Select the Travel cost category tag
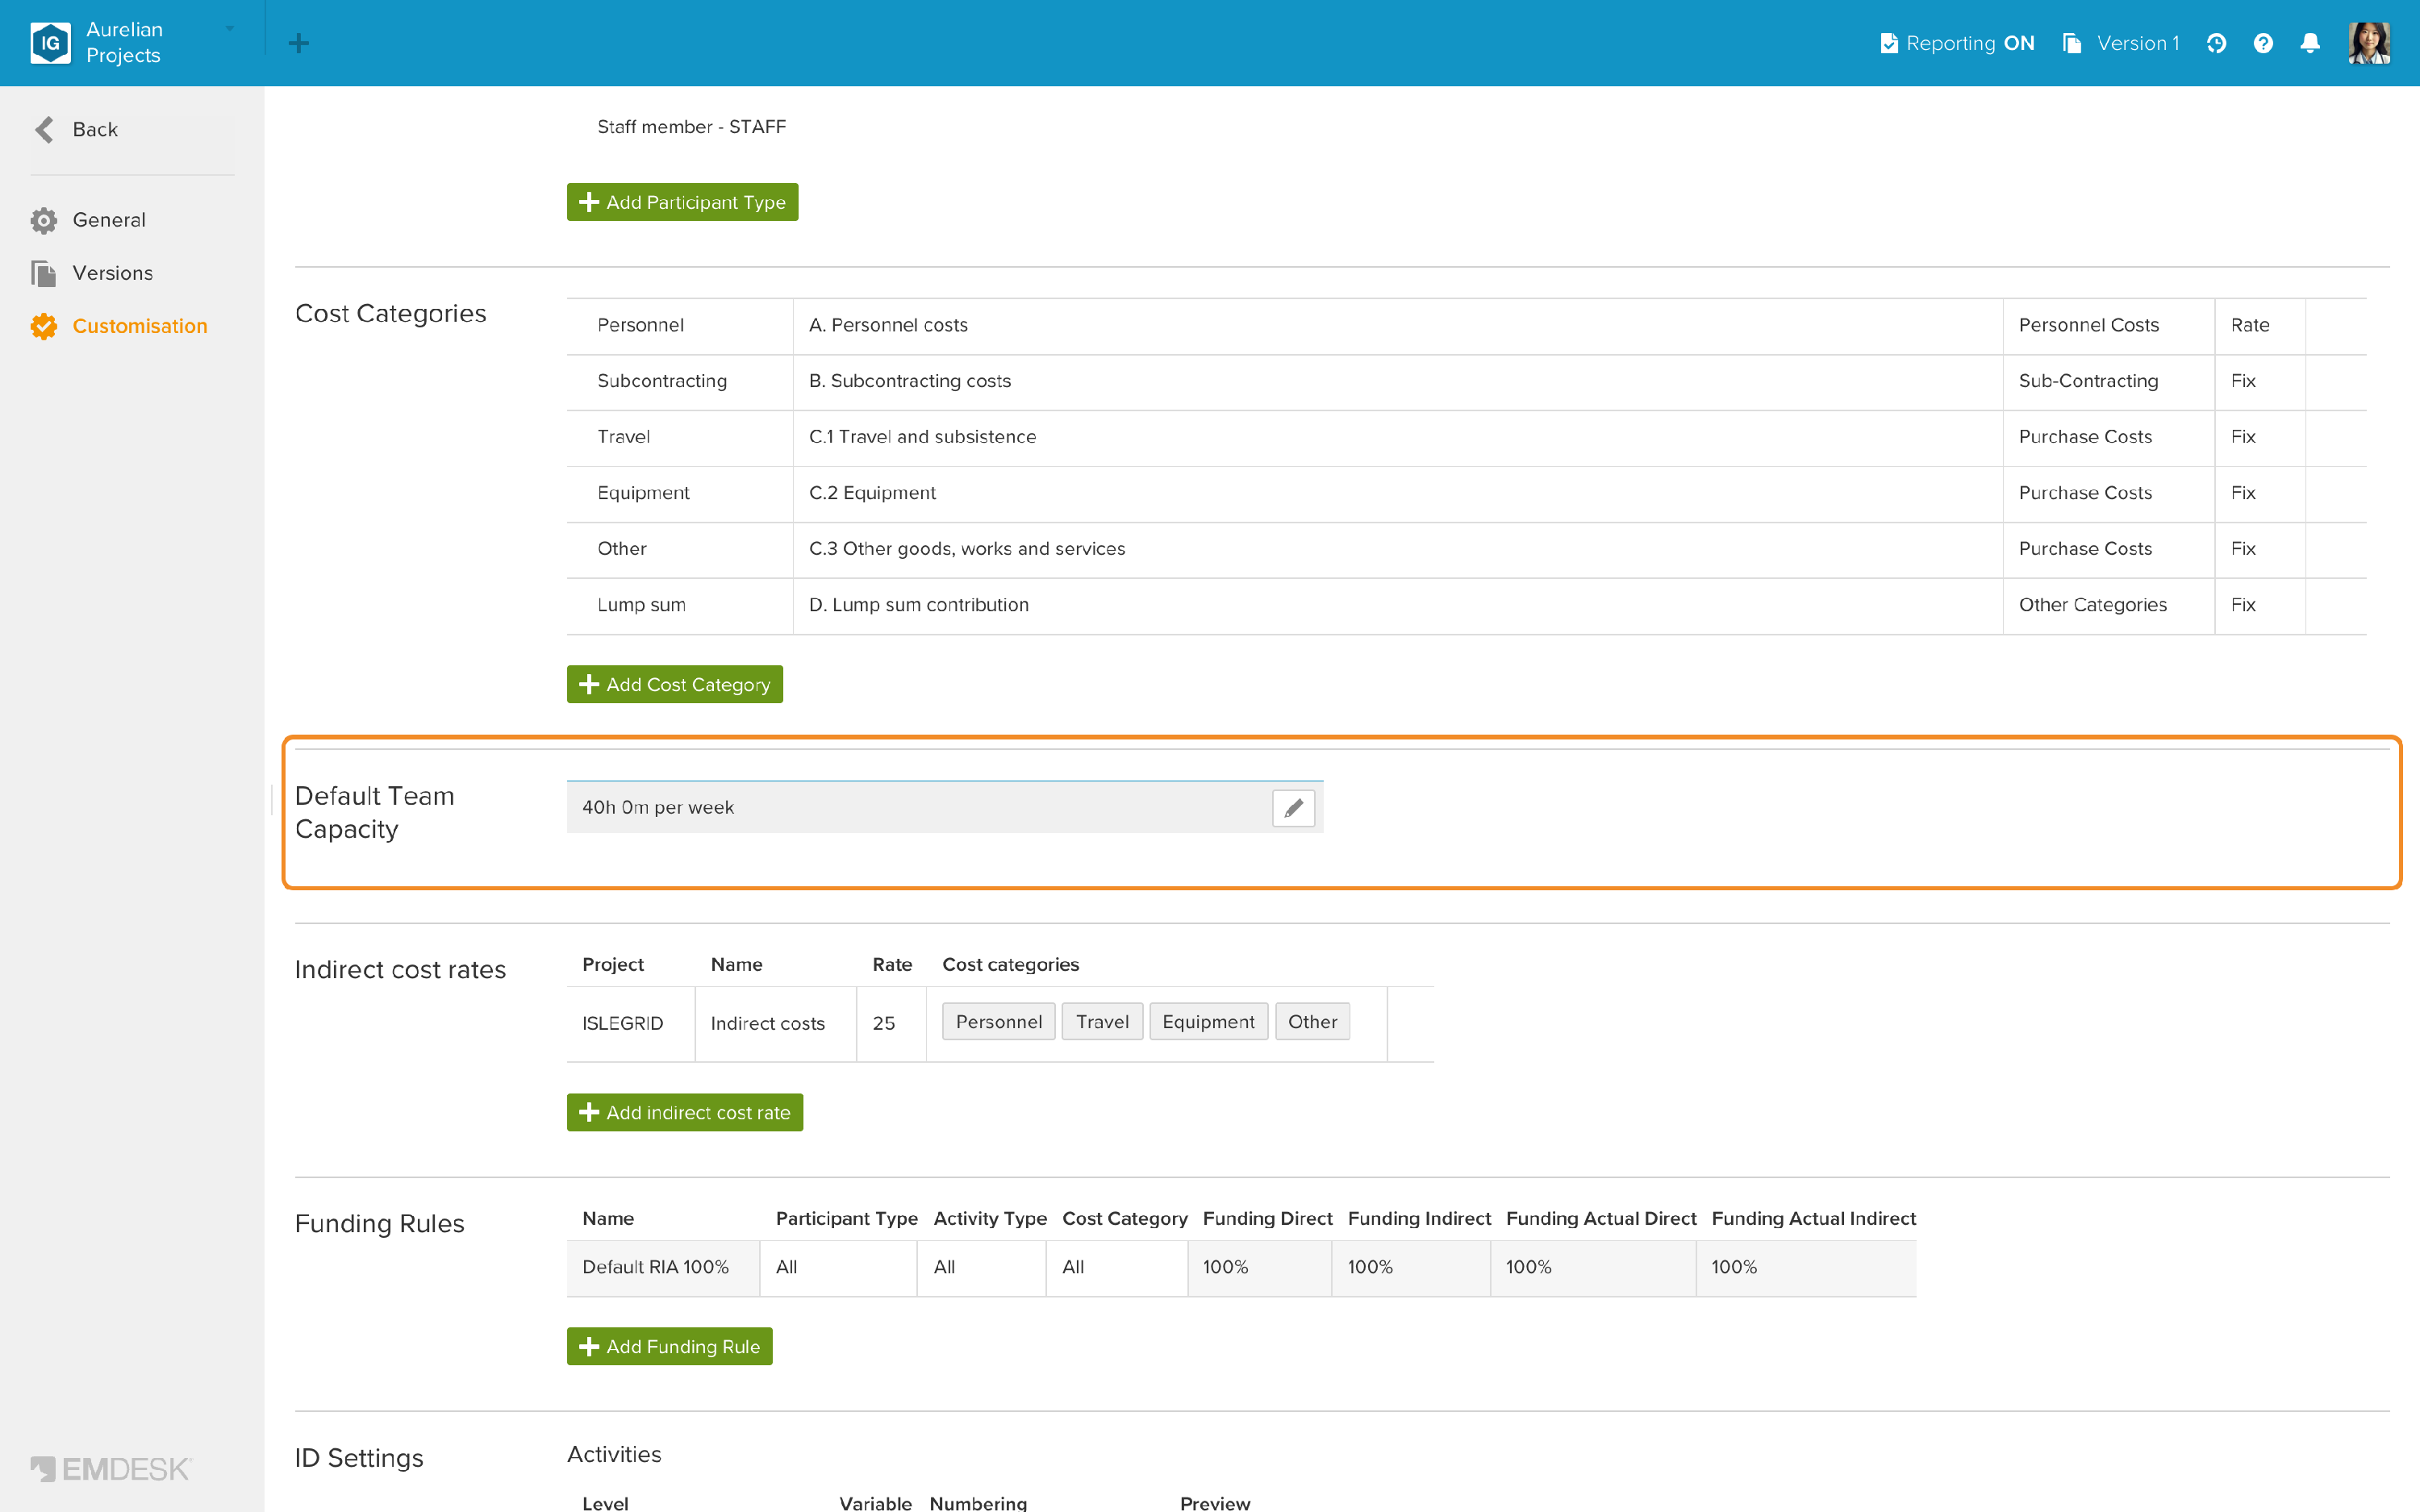This screenshot has width=2420, height=1512. pyautogui.click(x=1102, y=1021)
